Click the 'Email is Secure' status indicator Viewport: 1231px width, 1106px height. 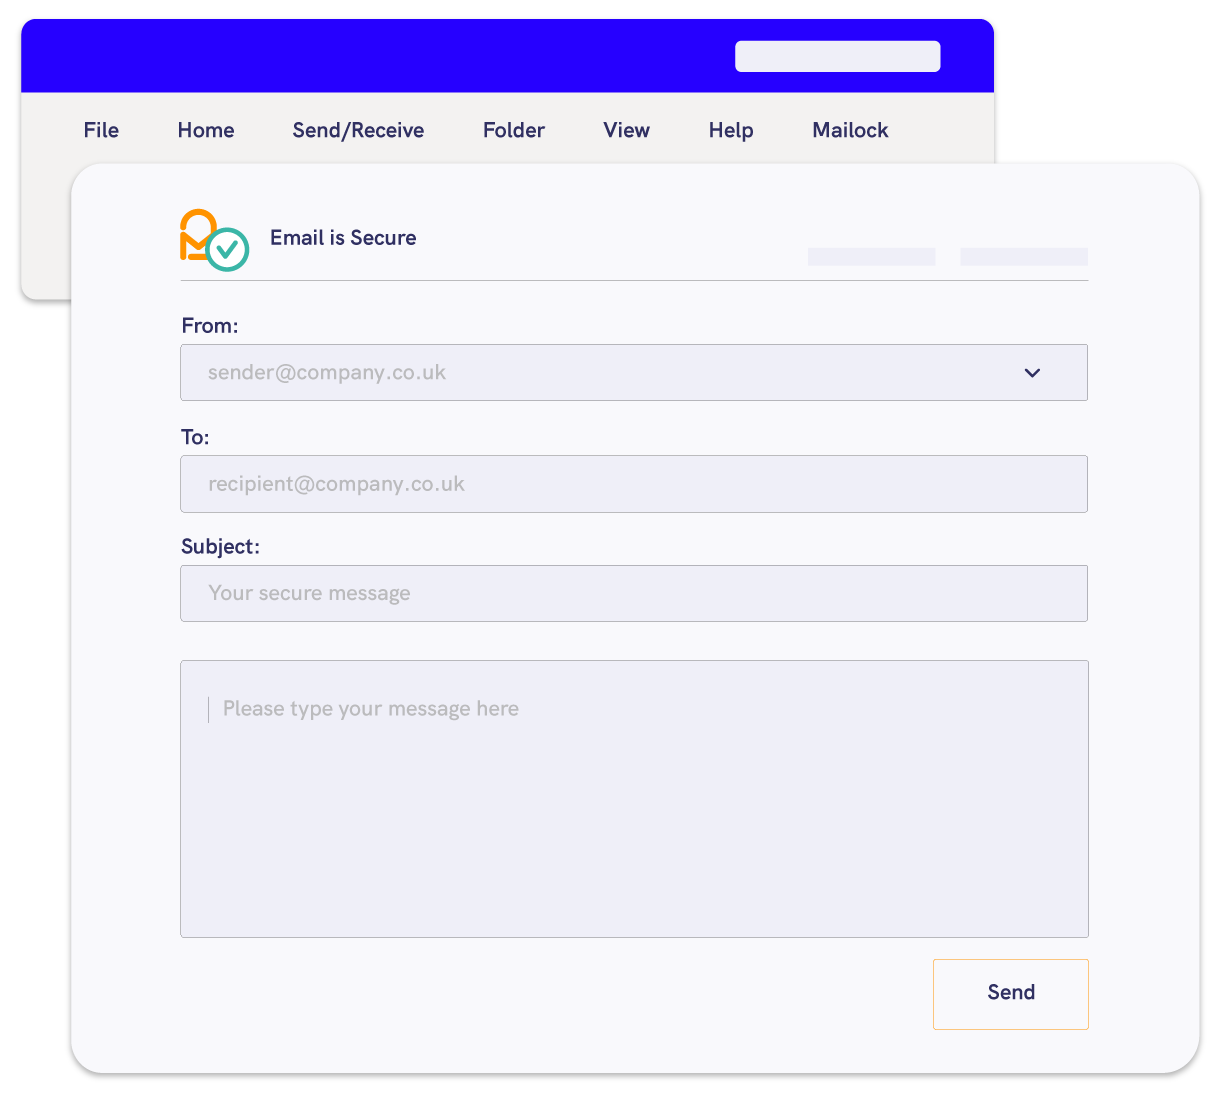[x=343, y=237]
